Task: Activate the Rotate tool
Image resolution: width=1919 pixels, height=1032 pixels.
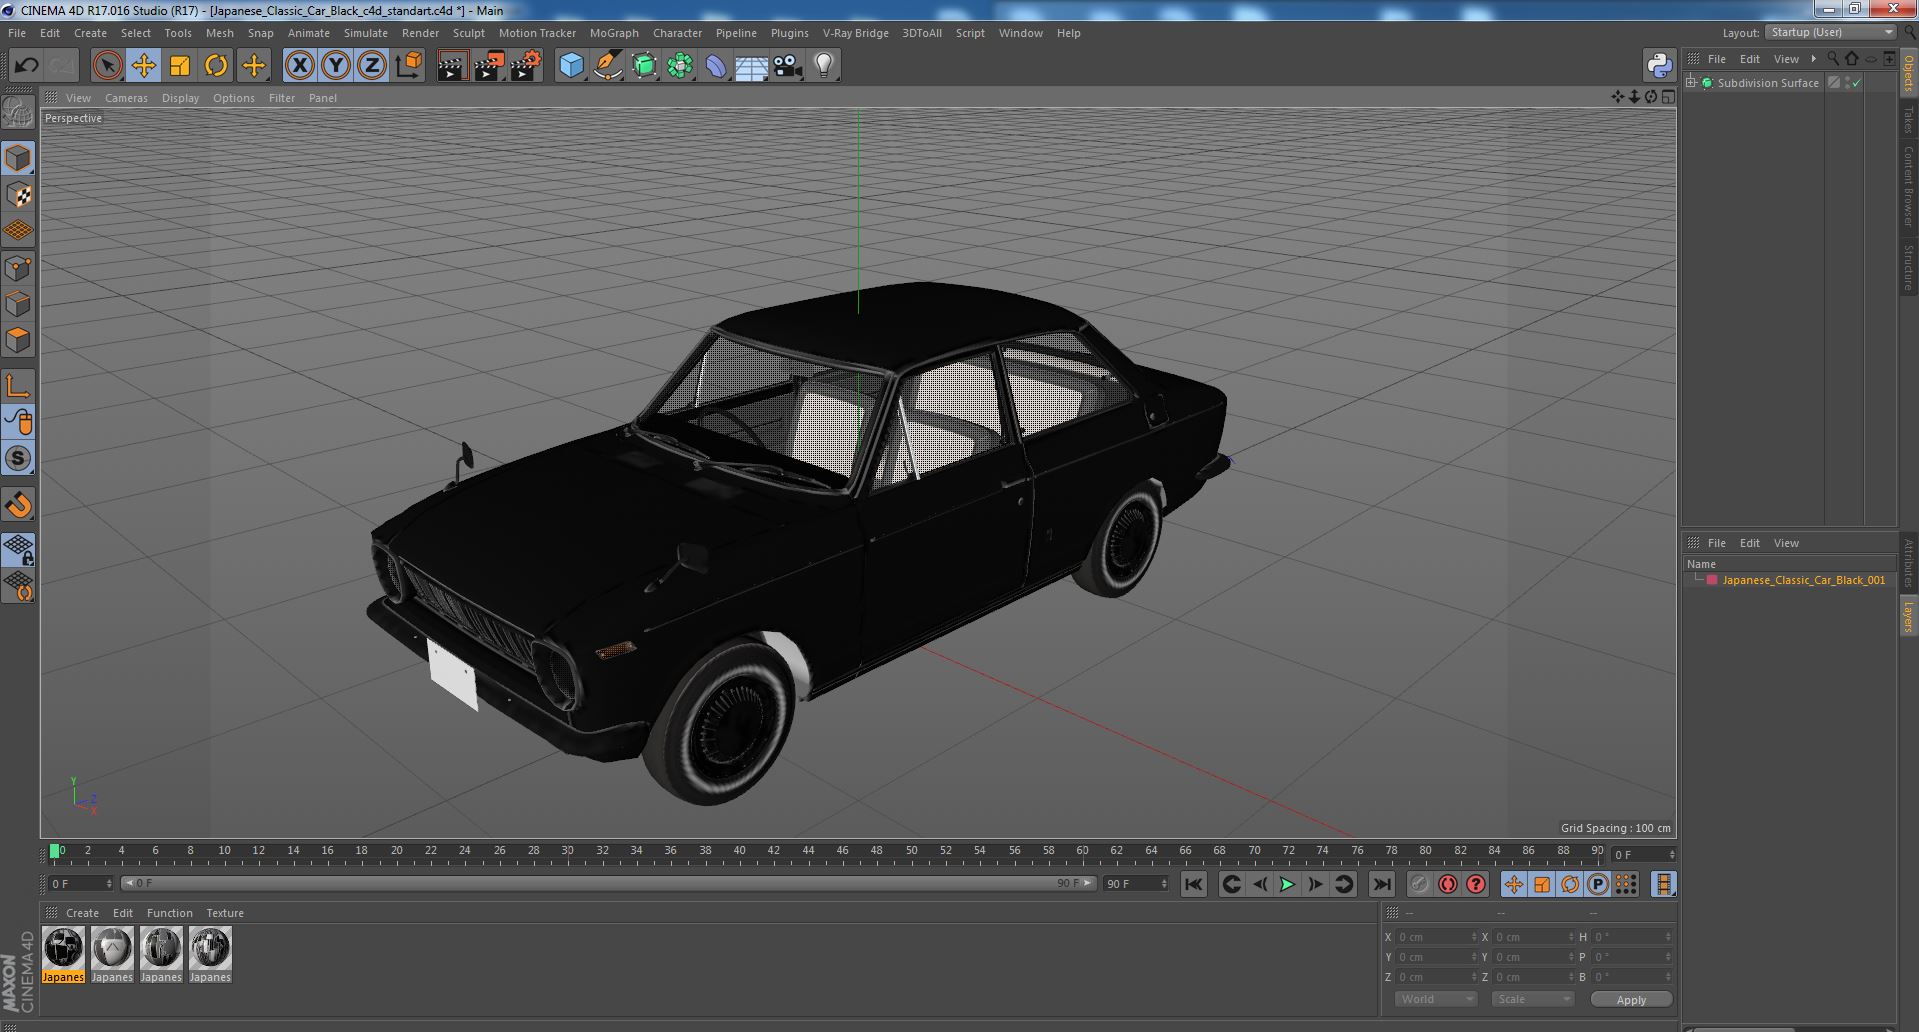Action: pyautogui.click(x=216, y=66)
